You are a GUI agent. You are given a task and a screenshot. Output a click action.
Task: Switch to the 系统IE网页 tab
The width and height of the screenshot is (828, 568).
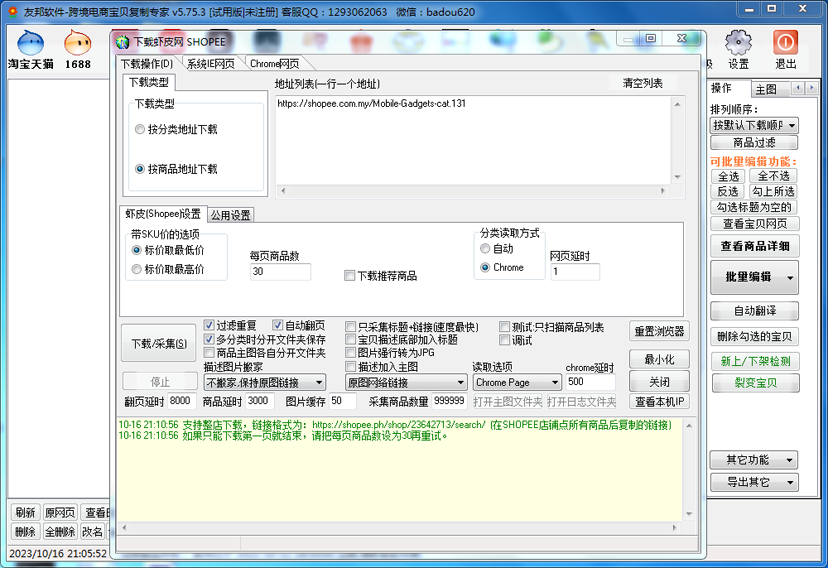pyautogui.click(x=210, y=64)
